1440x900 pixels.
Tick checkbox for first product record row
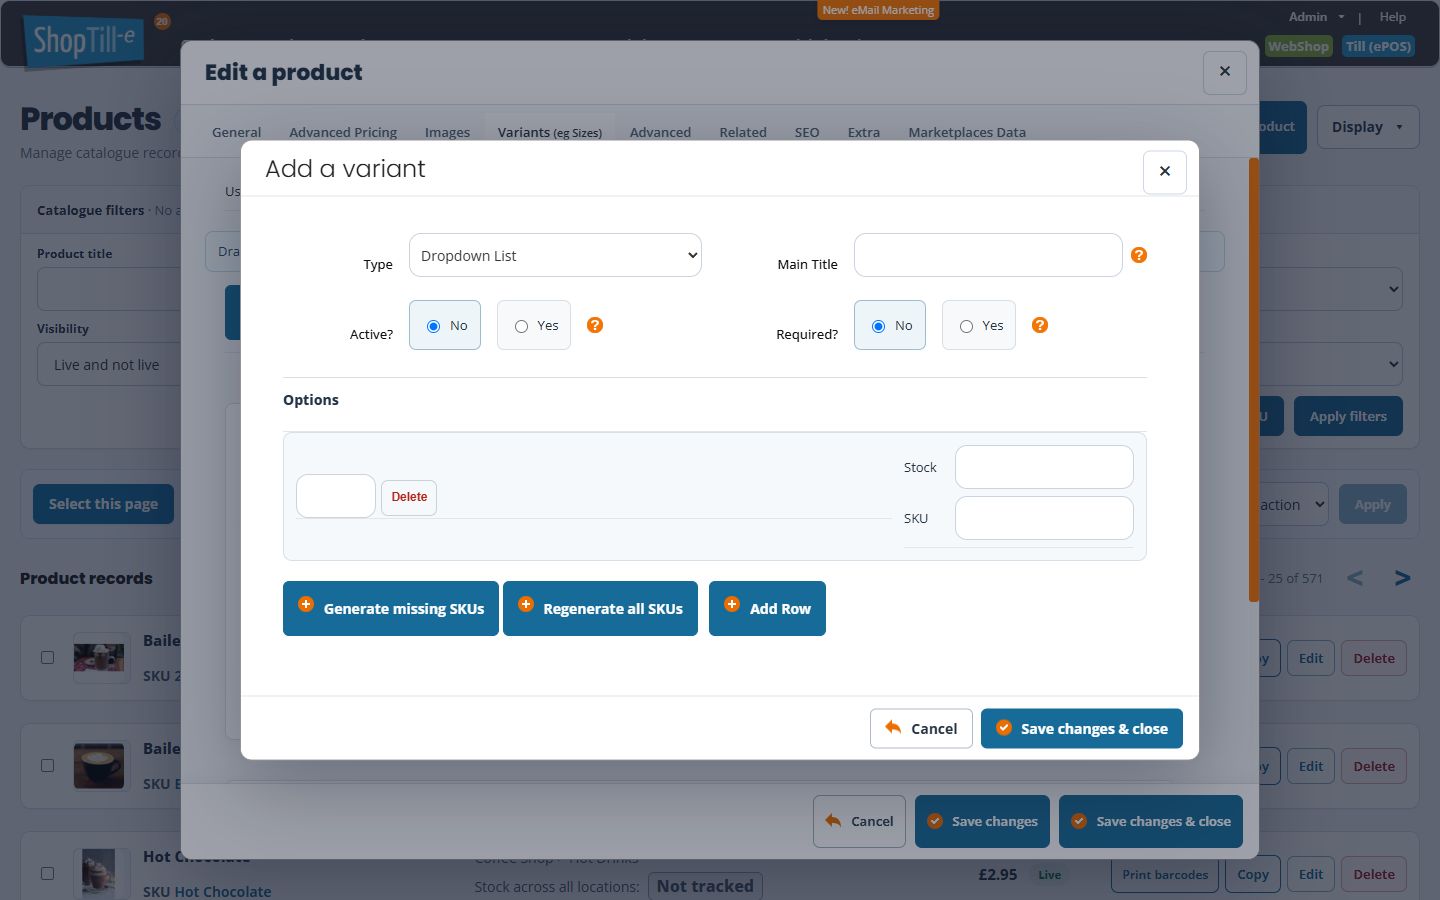[x=47, y=657]
